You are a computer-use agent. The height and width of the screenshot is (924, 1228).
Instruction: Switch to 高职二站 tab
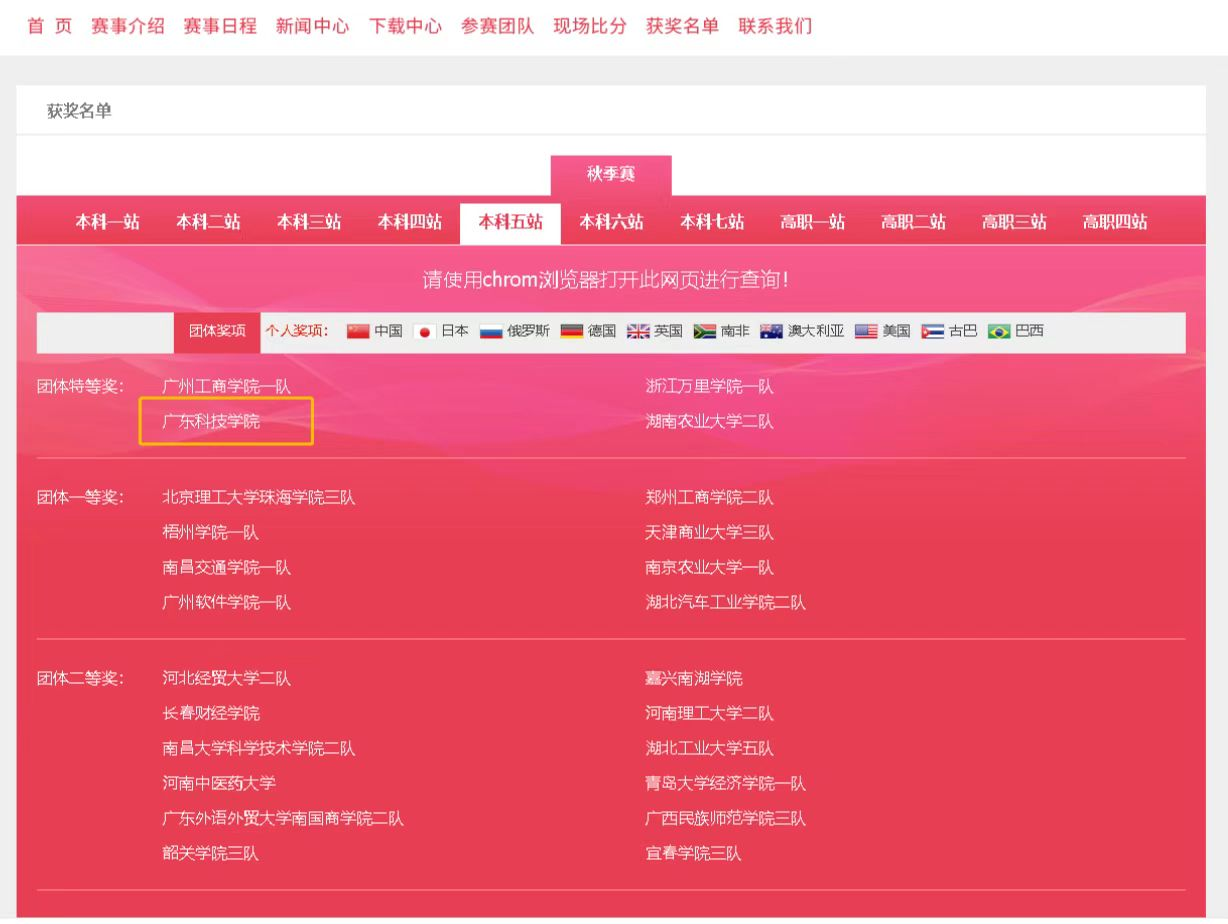(914, 223)
